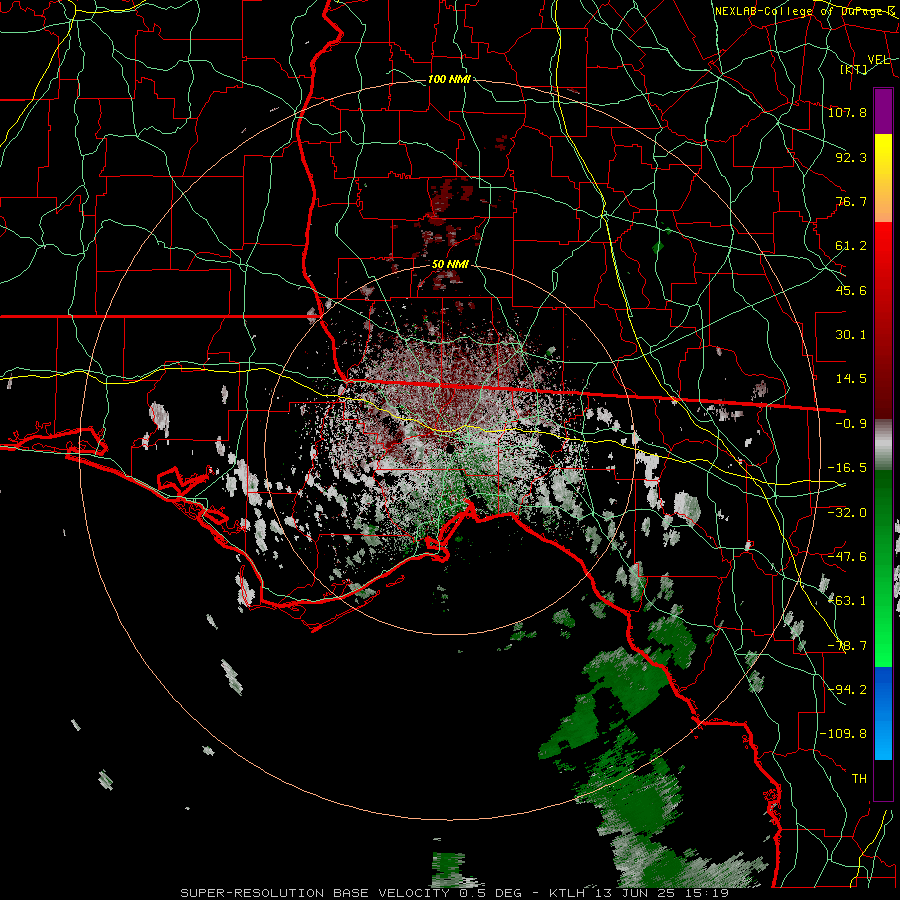Click the 14.5 value on velocity scale
Viewport: 900px width, 900px height.
[851, 379]
